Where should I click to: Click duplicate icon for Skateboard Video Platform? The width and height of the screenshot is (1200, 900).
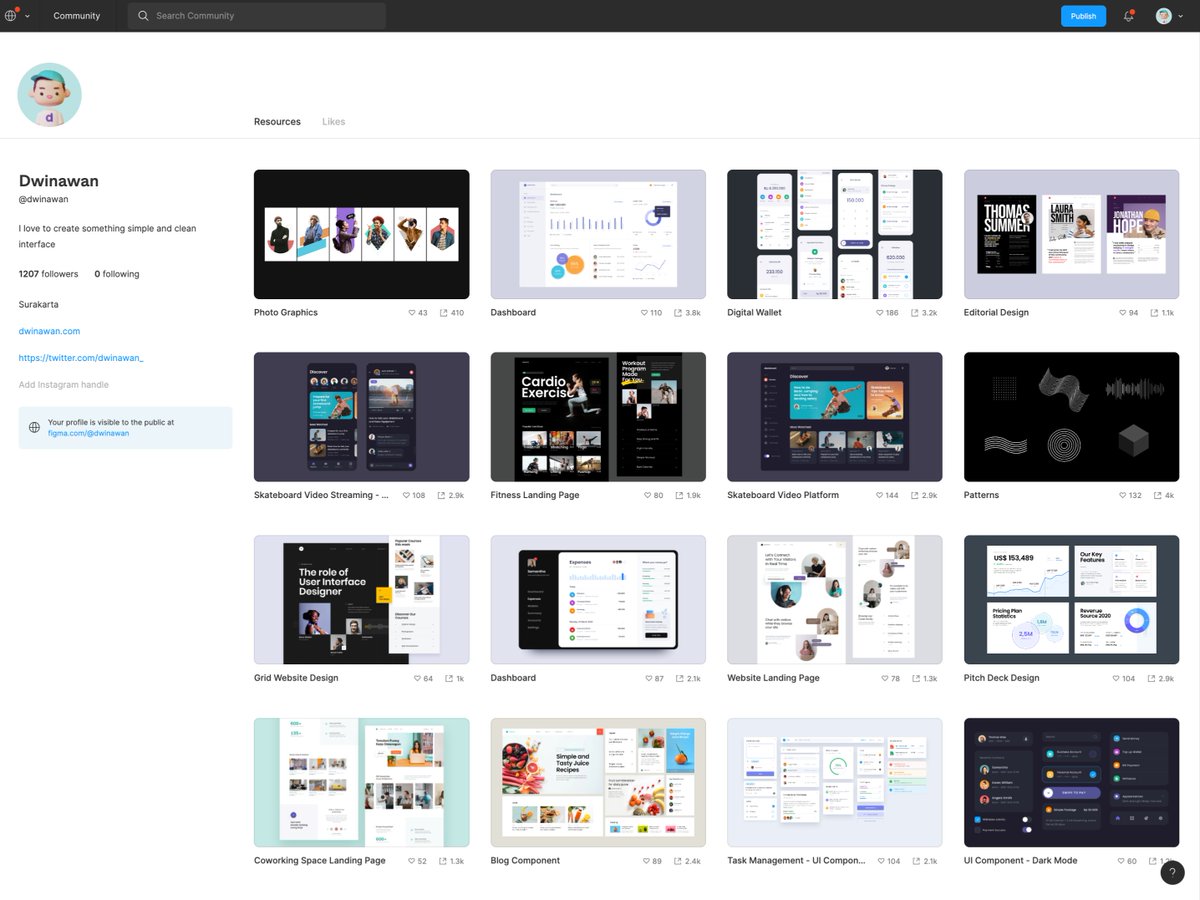[913, 496]
